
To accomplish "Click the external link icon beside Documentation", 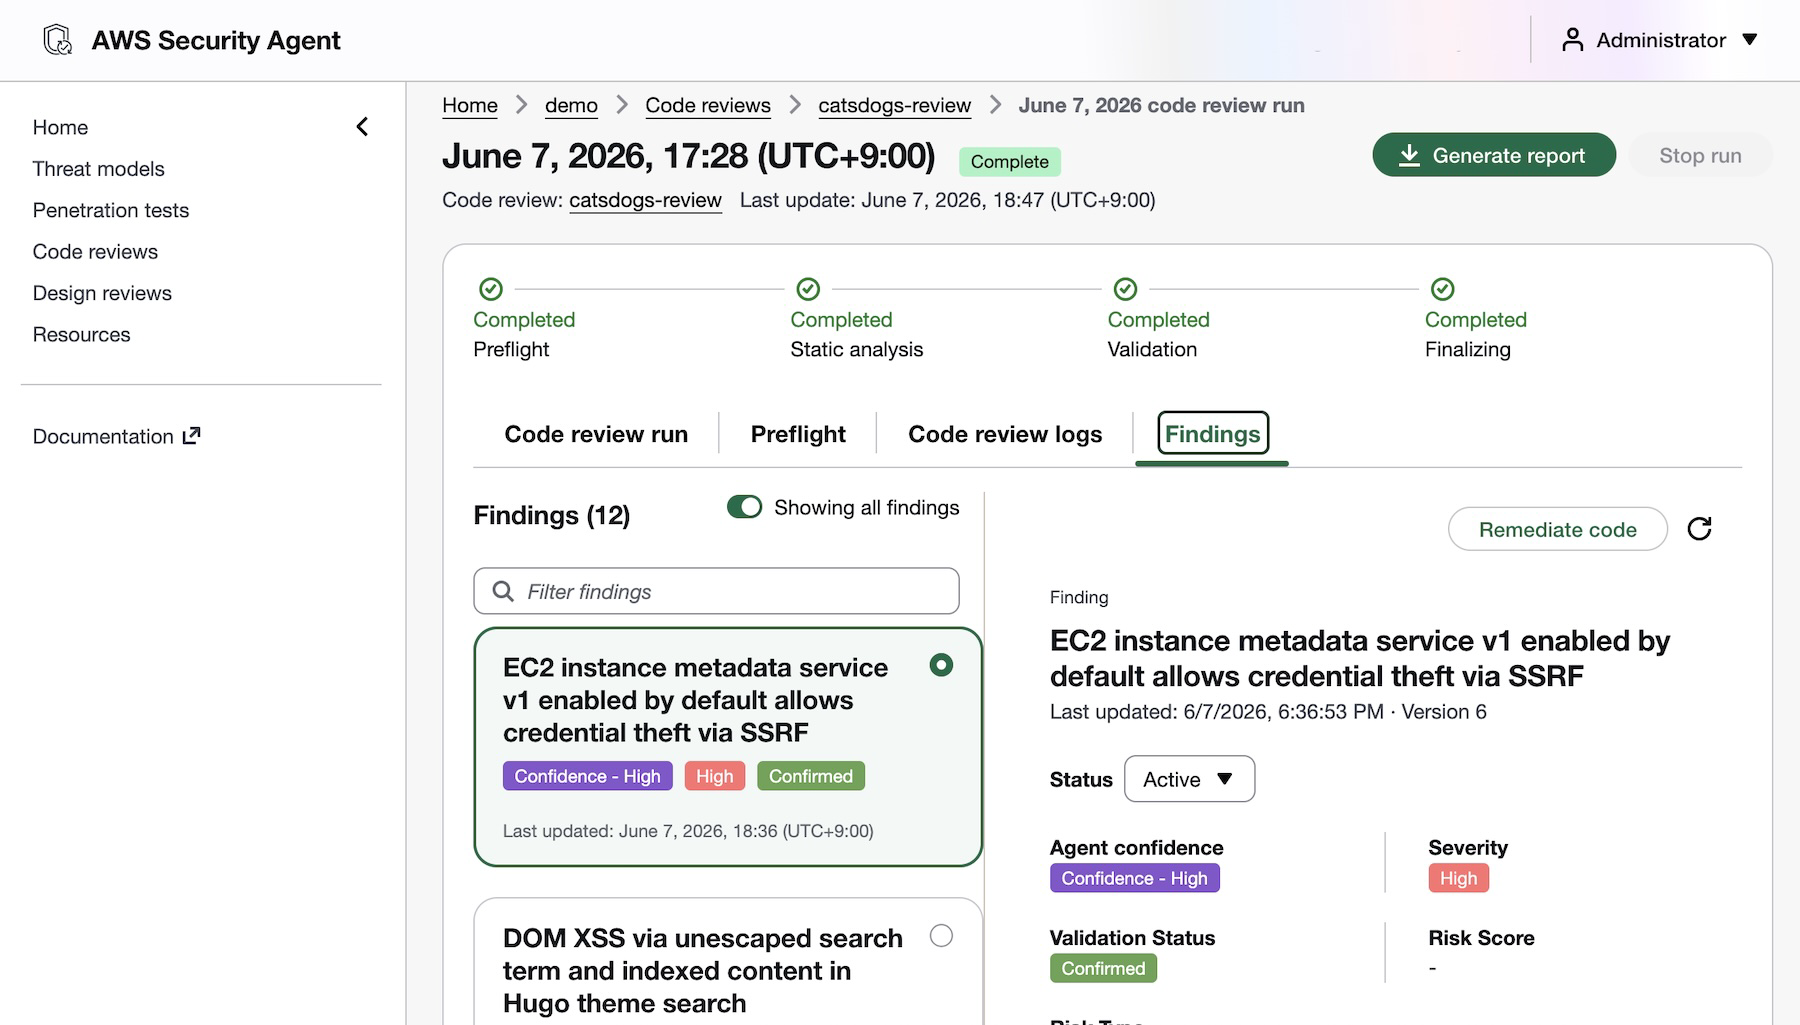I will (x=192, y=436).
